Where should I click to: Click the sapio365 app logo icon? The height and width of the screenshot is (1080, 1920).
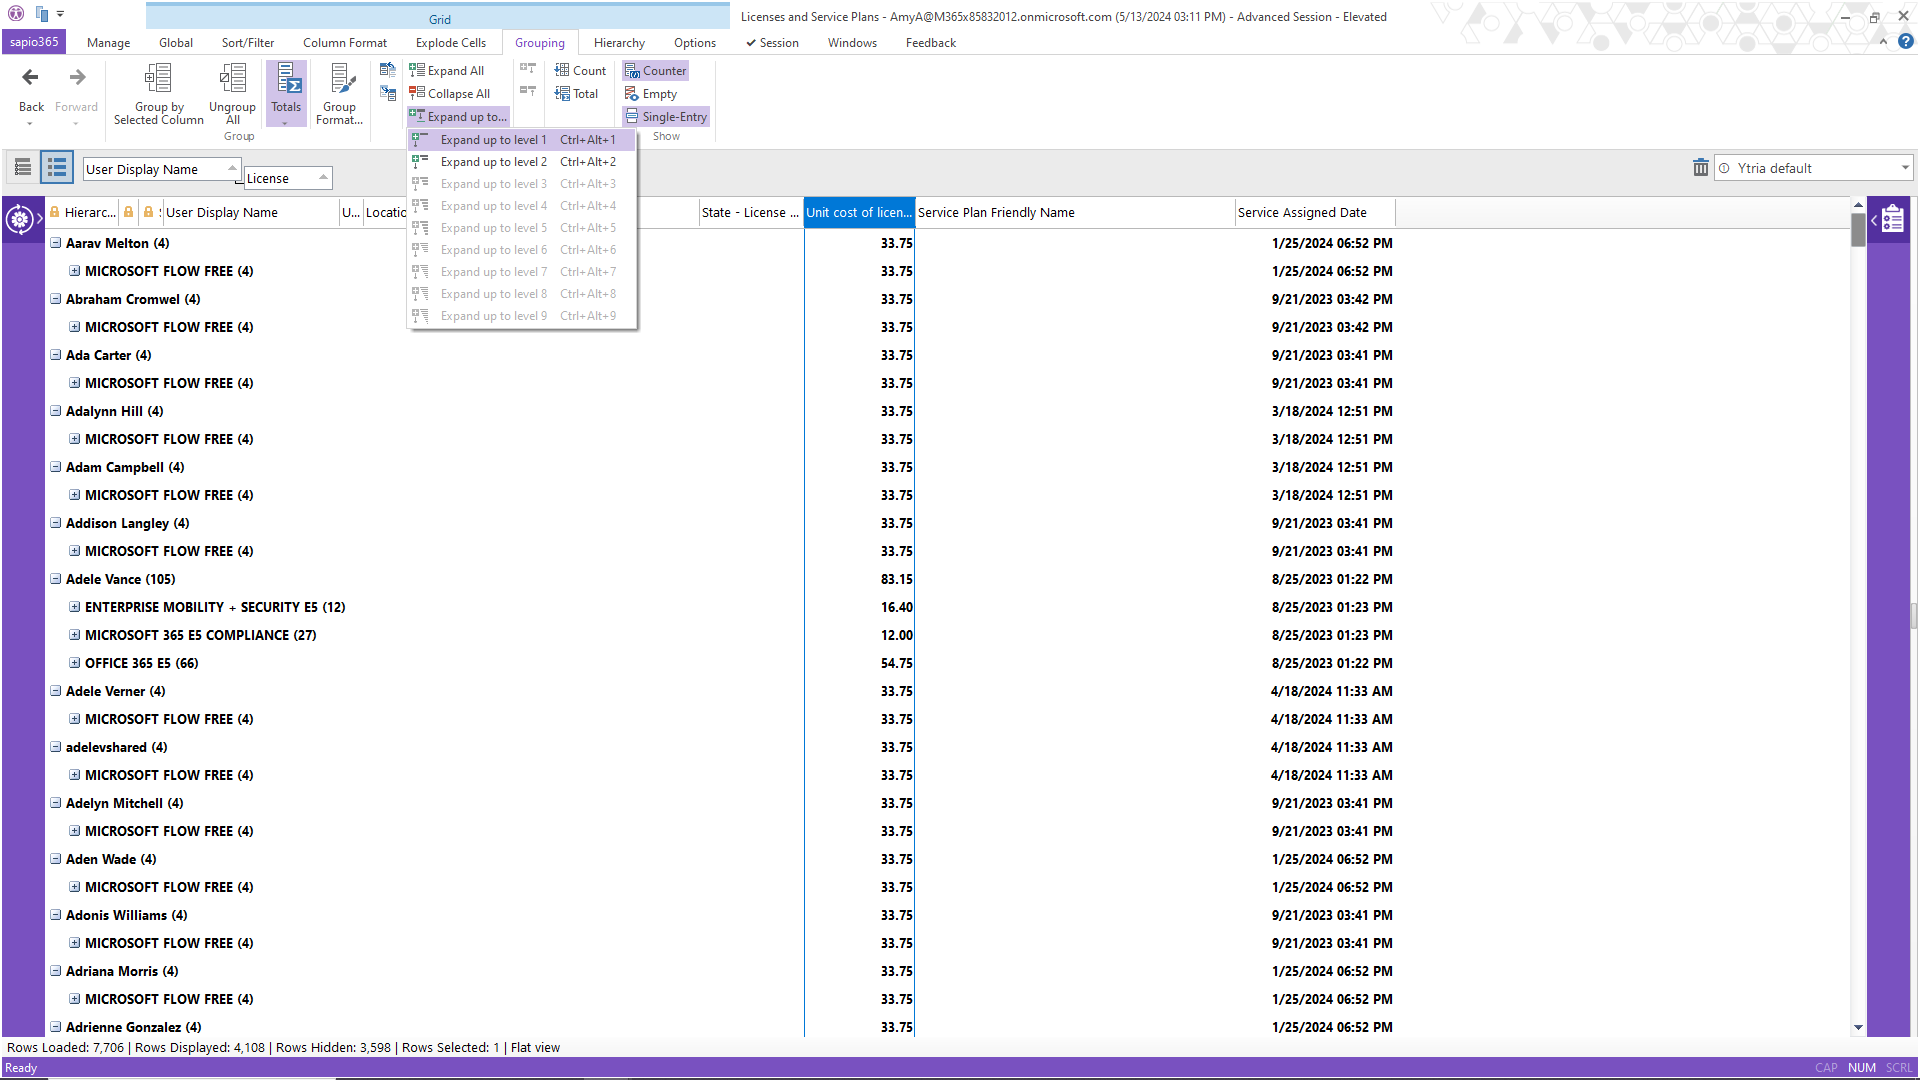pyautogui.click(x=15, y=14)
